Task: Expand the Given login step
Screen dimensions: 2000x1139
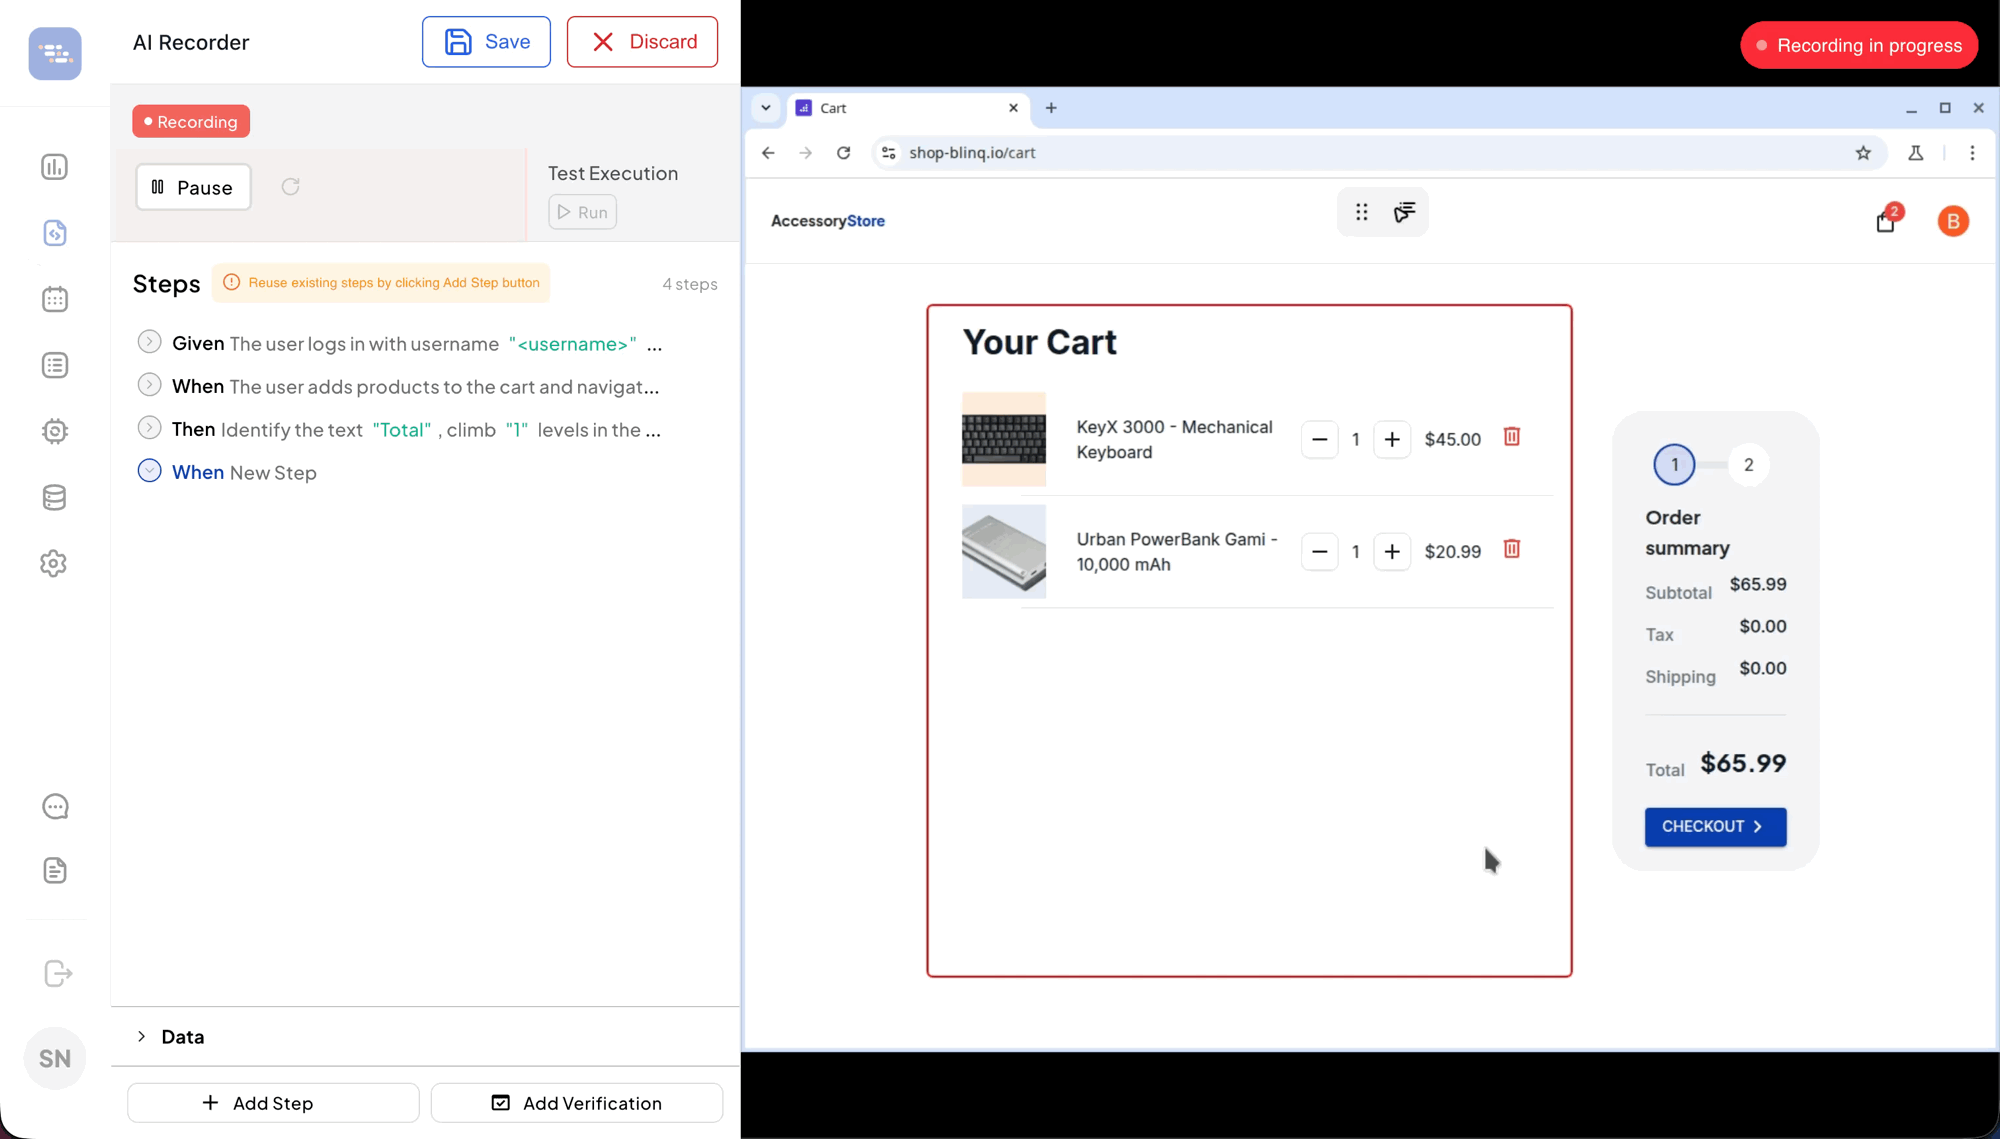Action: click(149, 343)
